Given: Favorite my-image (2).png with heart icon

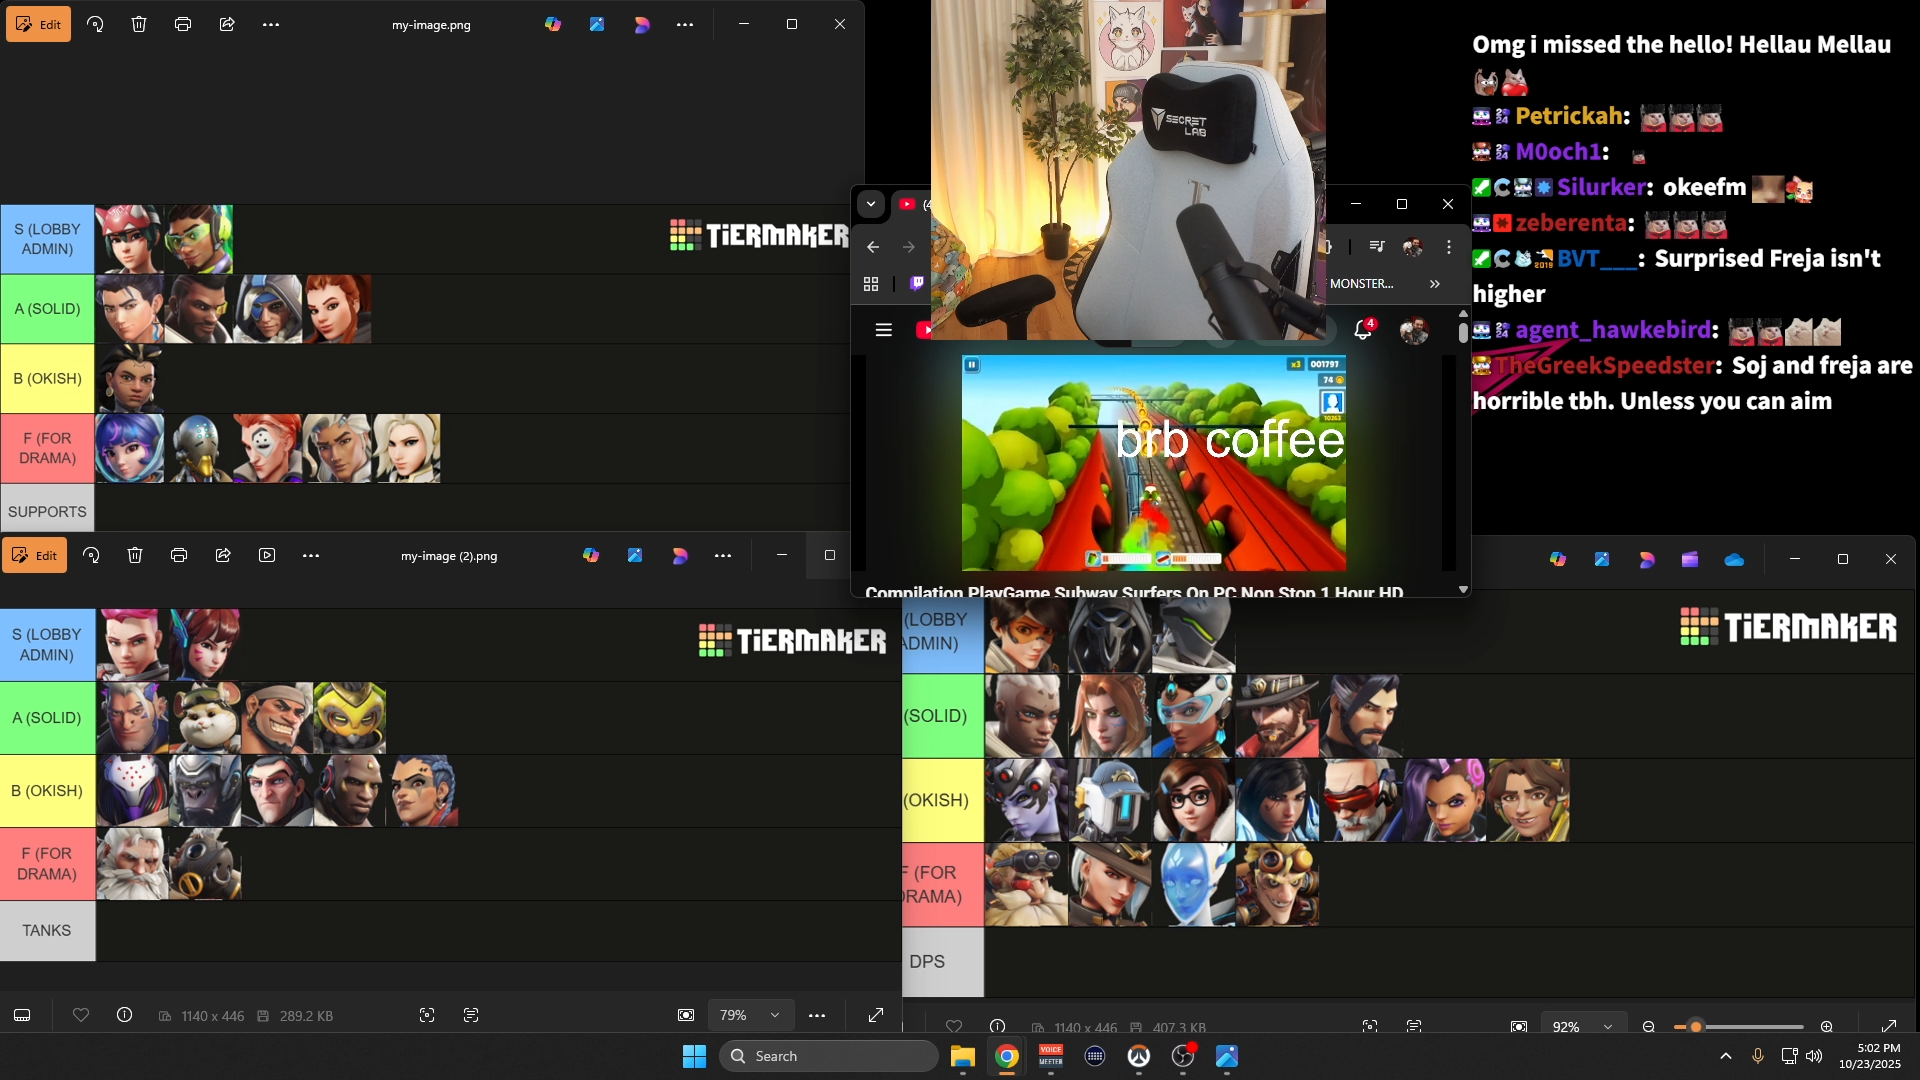Looking at the screenshot, I should (x=81, y=1015).
